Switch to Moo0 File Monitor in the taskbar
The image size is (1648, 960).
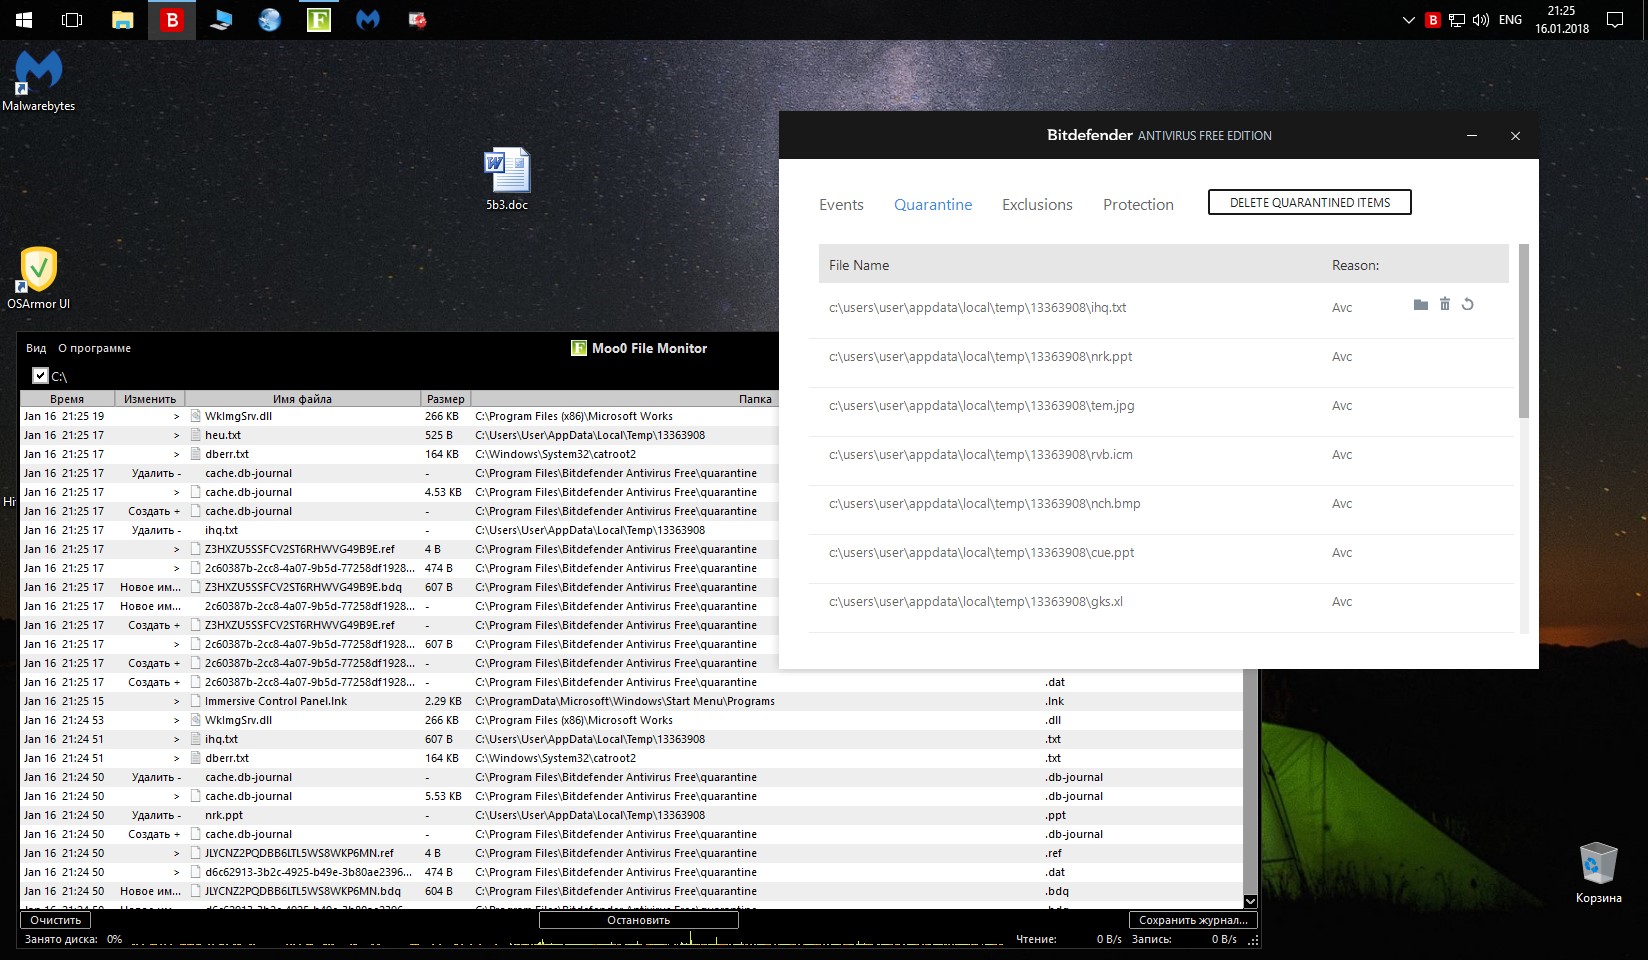pyautogui.click(x=319, y=20)
